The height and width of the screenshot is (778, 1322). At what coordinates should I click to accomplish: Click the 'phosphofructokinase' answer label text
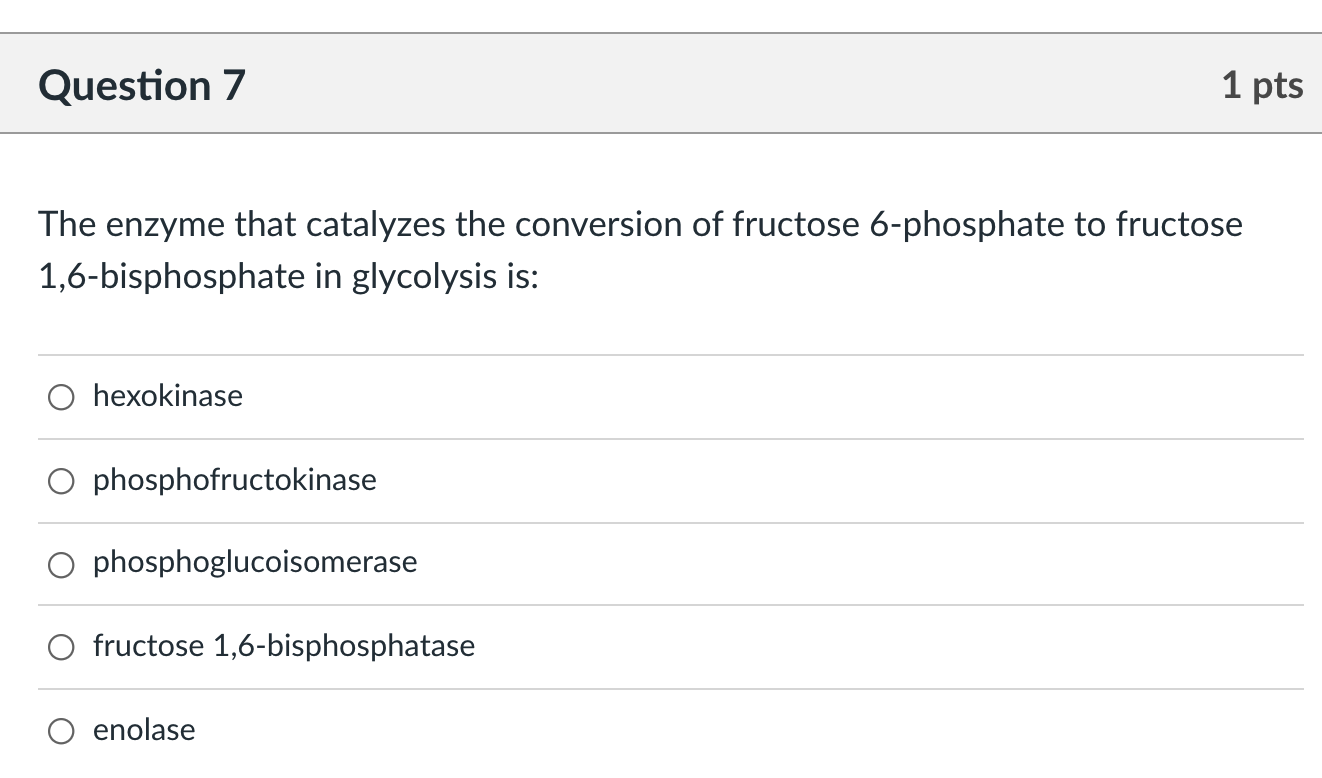[x=235, y=480]
